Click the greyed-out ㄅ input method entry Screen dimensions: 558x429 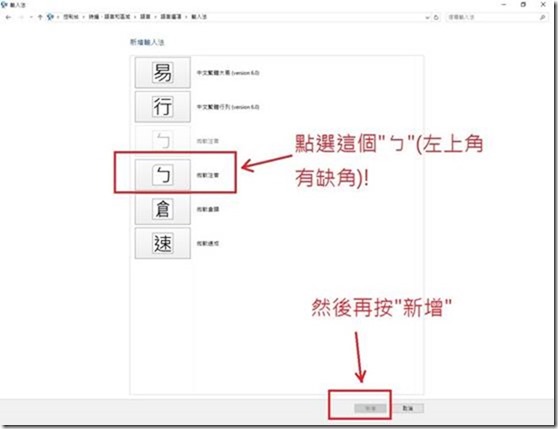click(x=163, y=141)
